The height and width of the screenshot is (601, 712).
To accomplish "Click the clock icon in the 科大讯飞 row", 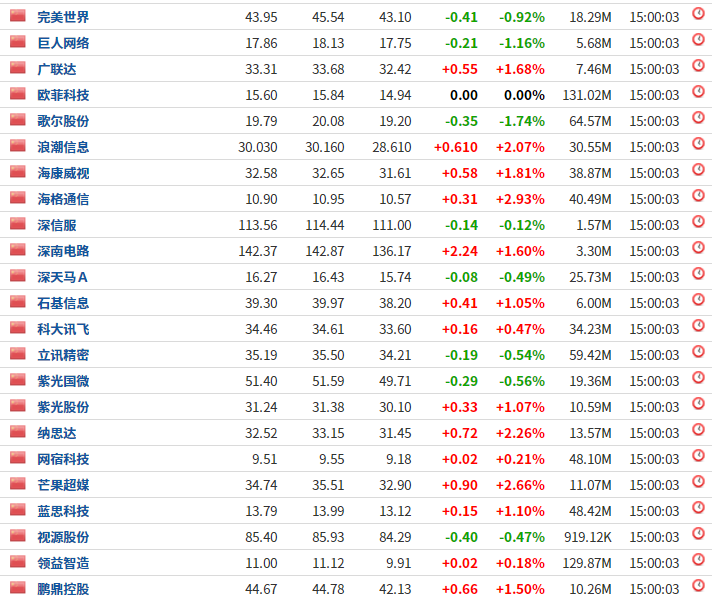I will click(x=698, y=325).
